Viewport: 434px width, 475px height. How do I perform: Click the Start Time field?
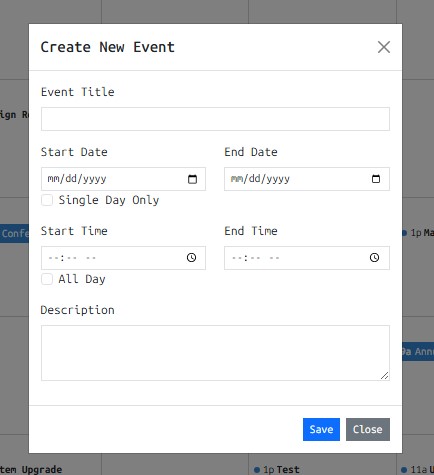coord(123,258)
